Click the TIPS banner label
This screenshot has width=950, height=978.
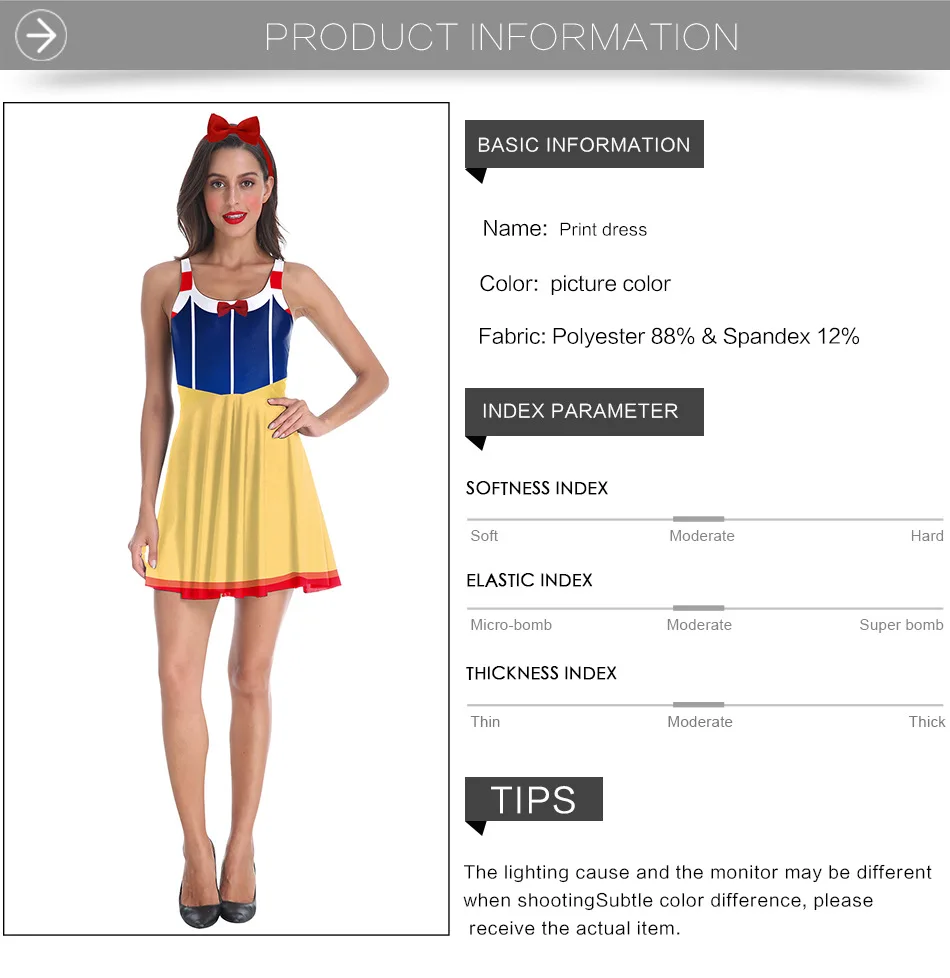[533, 799]
